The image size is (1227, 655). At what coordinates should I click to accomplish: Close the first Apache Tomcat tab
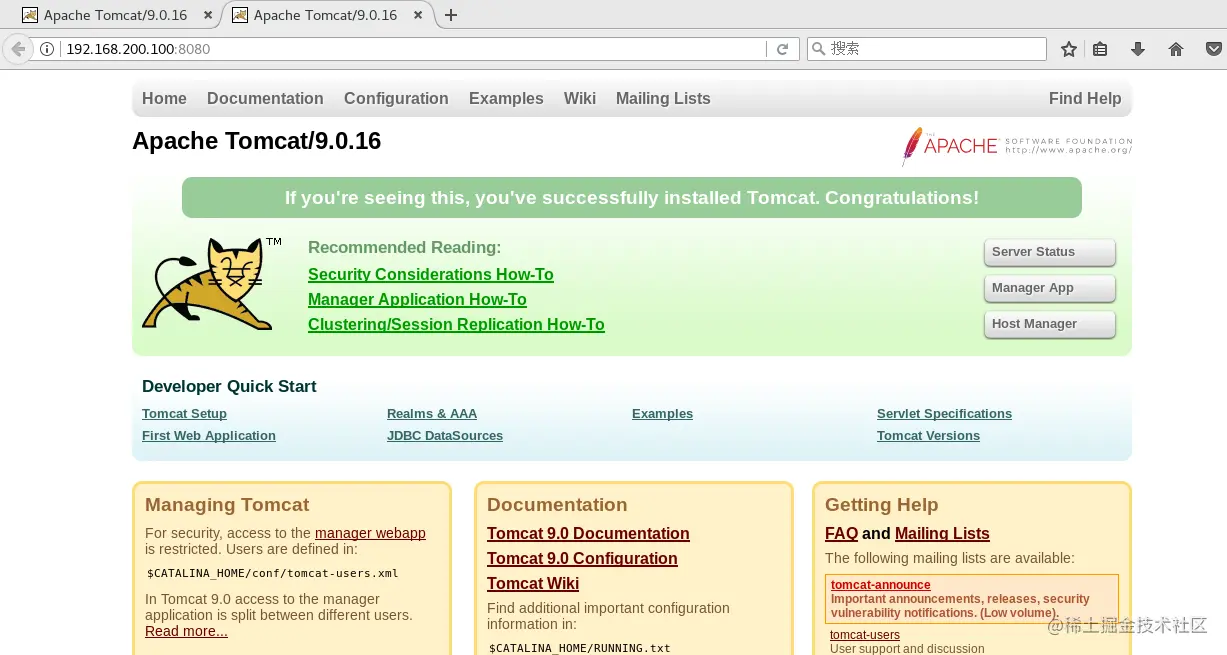coord(207,15)
